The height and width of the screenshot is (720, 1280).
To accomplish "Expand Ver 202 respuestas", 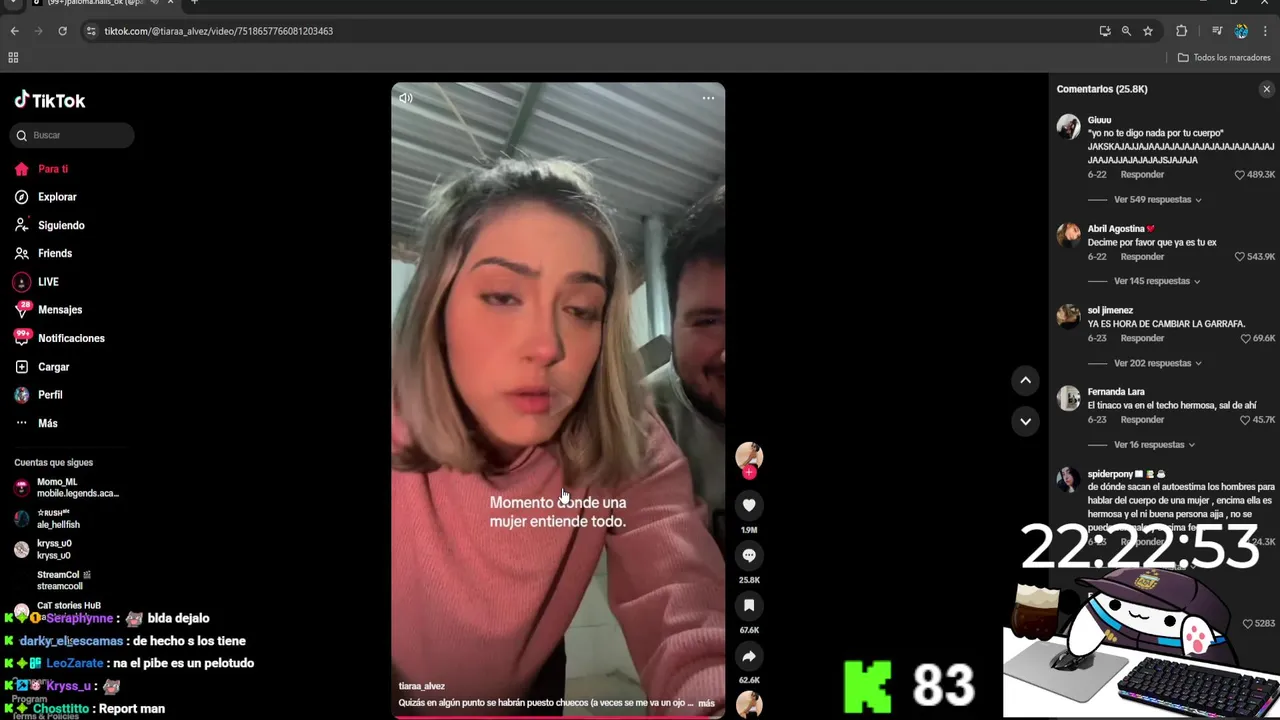I will (1158, 363).
